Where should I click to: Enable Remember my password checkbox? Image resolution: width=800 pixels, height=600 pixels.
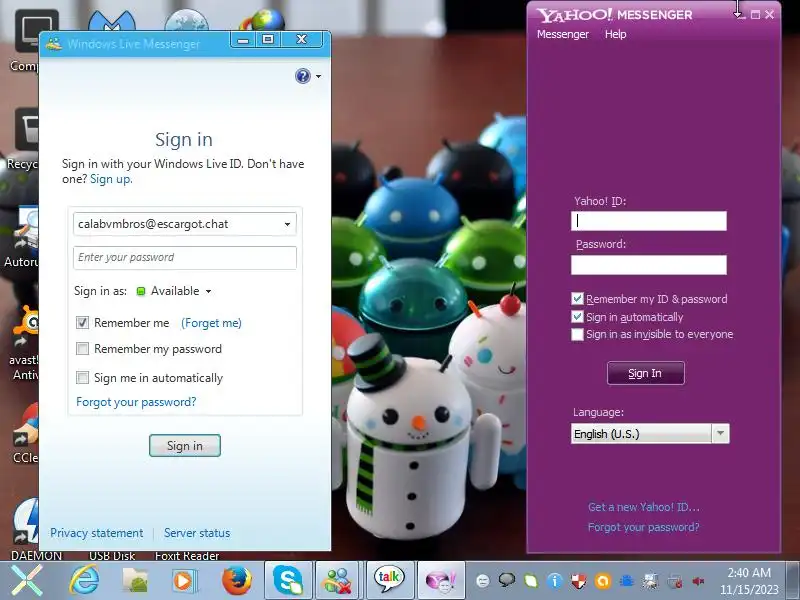pos(82,349)
